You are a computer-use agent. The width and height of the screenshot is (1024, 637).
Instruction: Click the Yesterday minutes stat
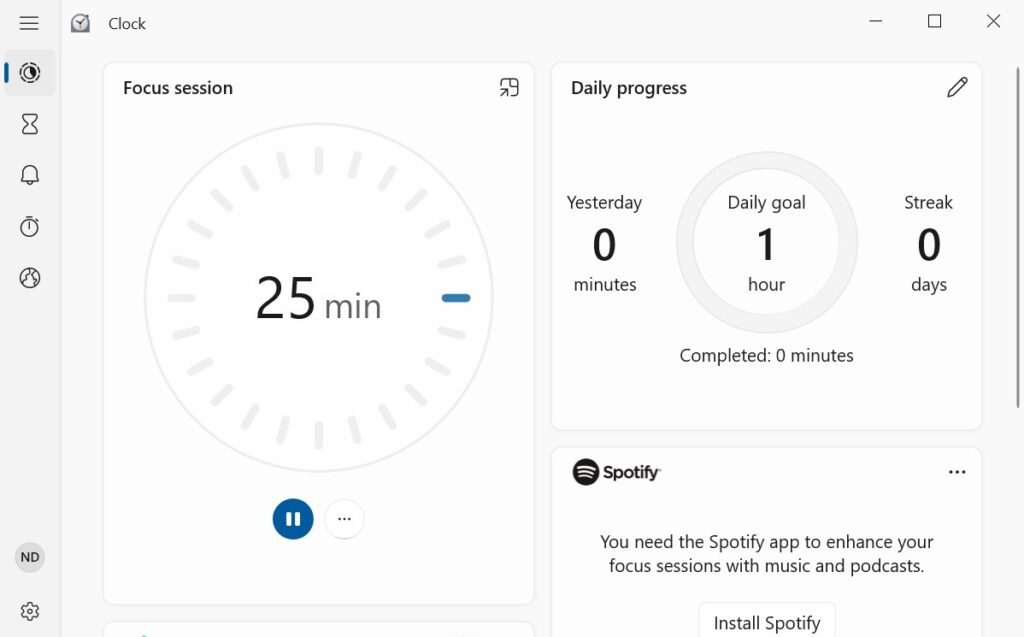coord(604,244)
